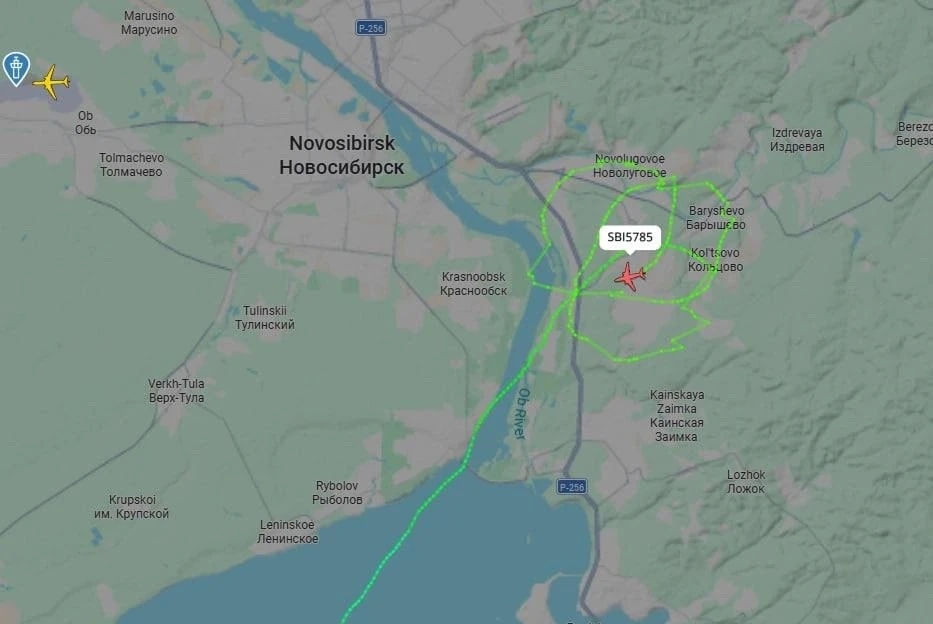Screen dimensions: 933x624
Task: Click the Leninskoe village label
Action: coord(287,532)
